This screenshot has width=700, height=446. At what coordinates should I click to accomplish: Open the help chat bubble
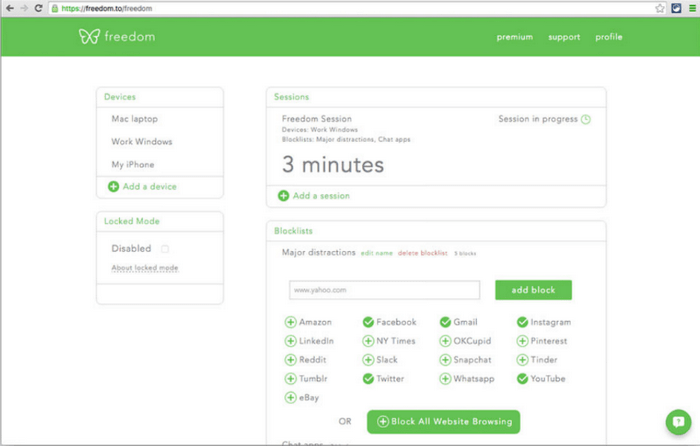(x=678, y=422)
